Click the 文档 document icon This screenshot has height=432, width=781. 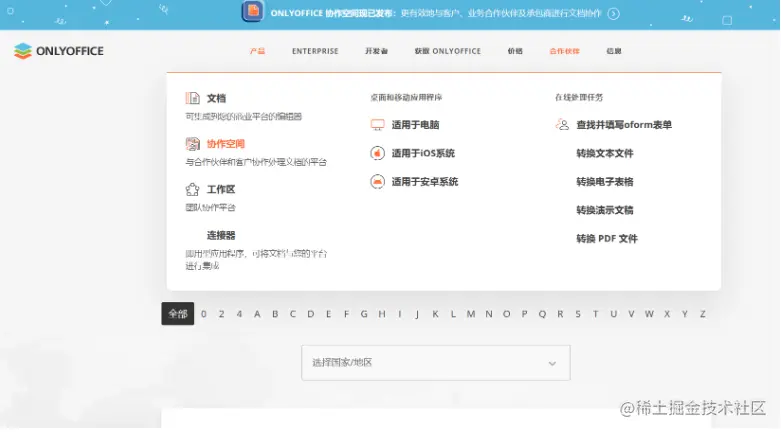click(x=193, y=98)
